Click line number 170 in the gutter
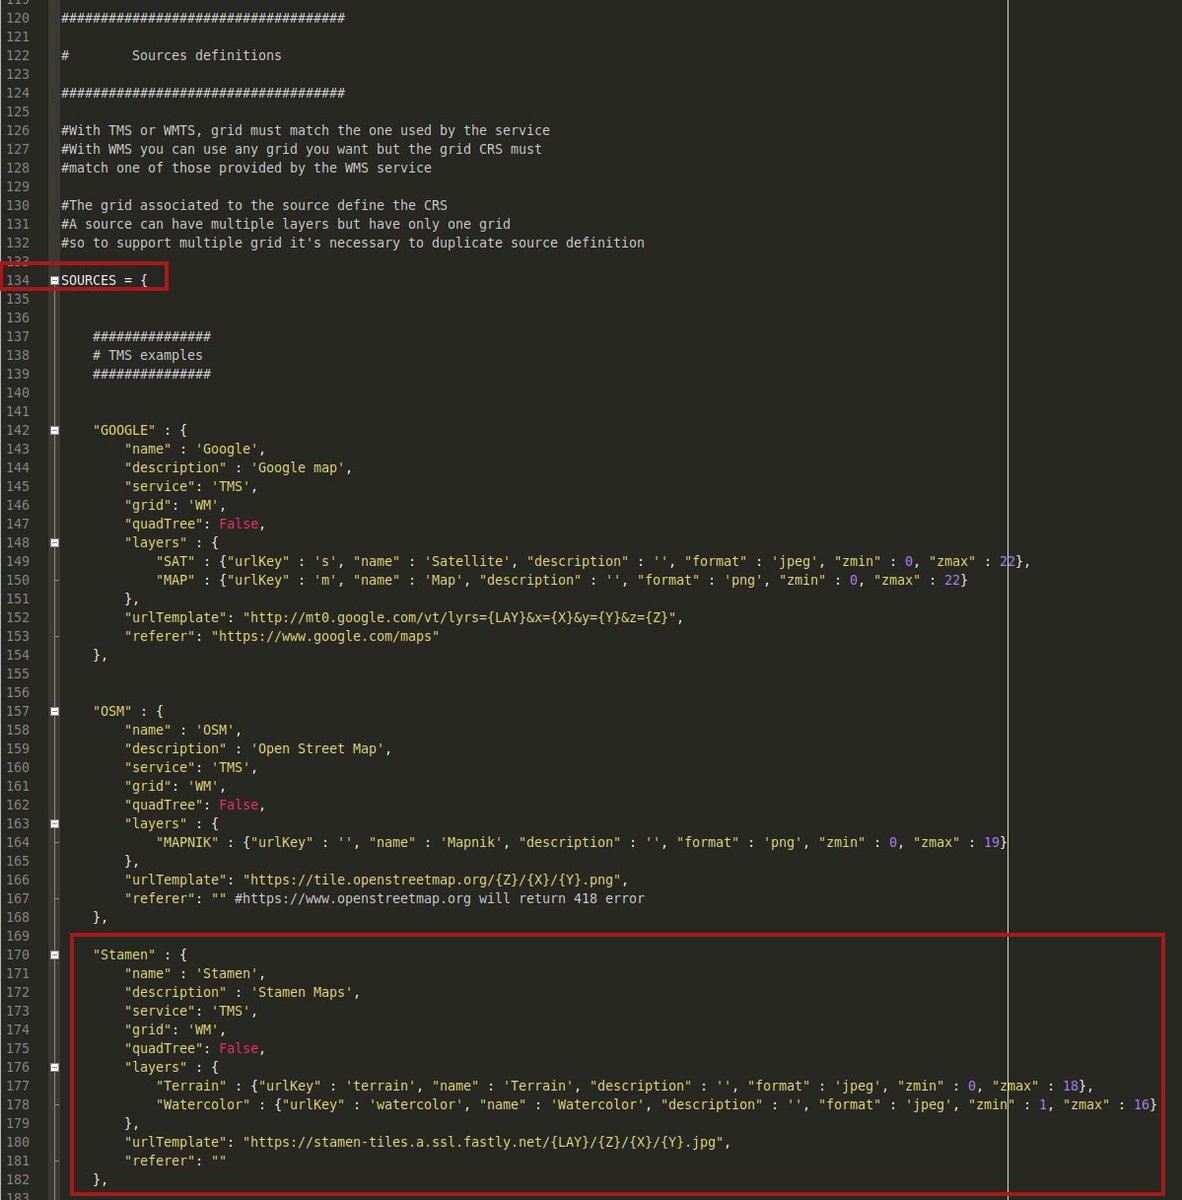The width and height of the screenshot is (1182, 1200). (x=18, y=955)
